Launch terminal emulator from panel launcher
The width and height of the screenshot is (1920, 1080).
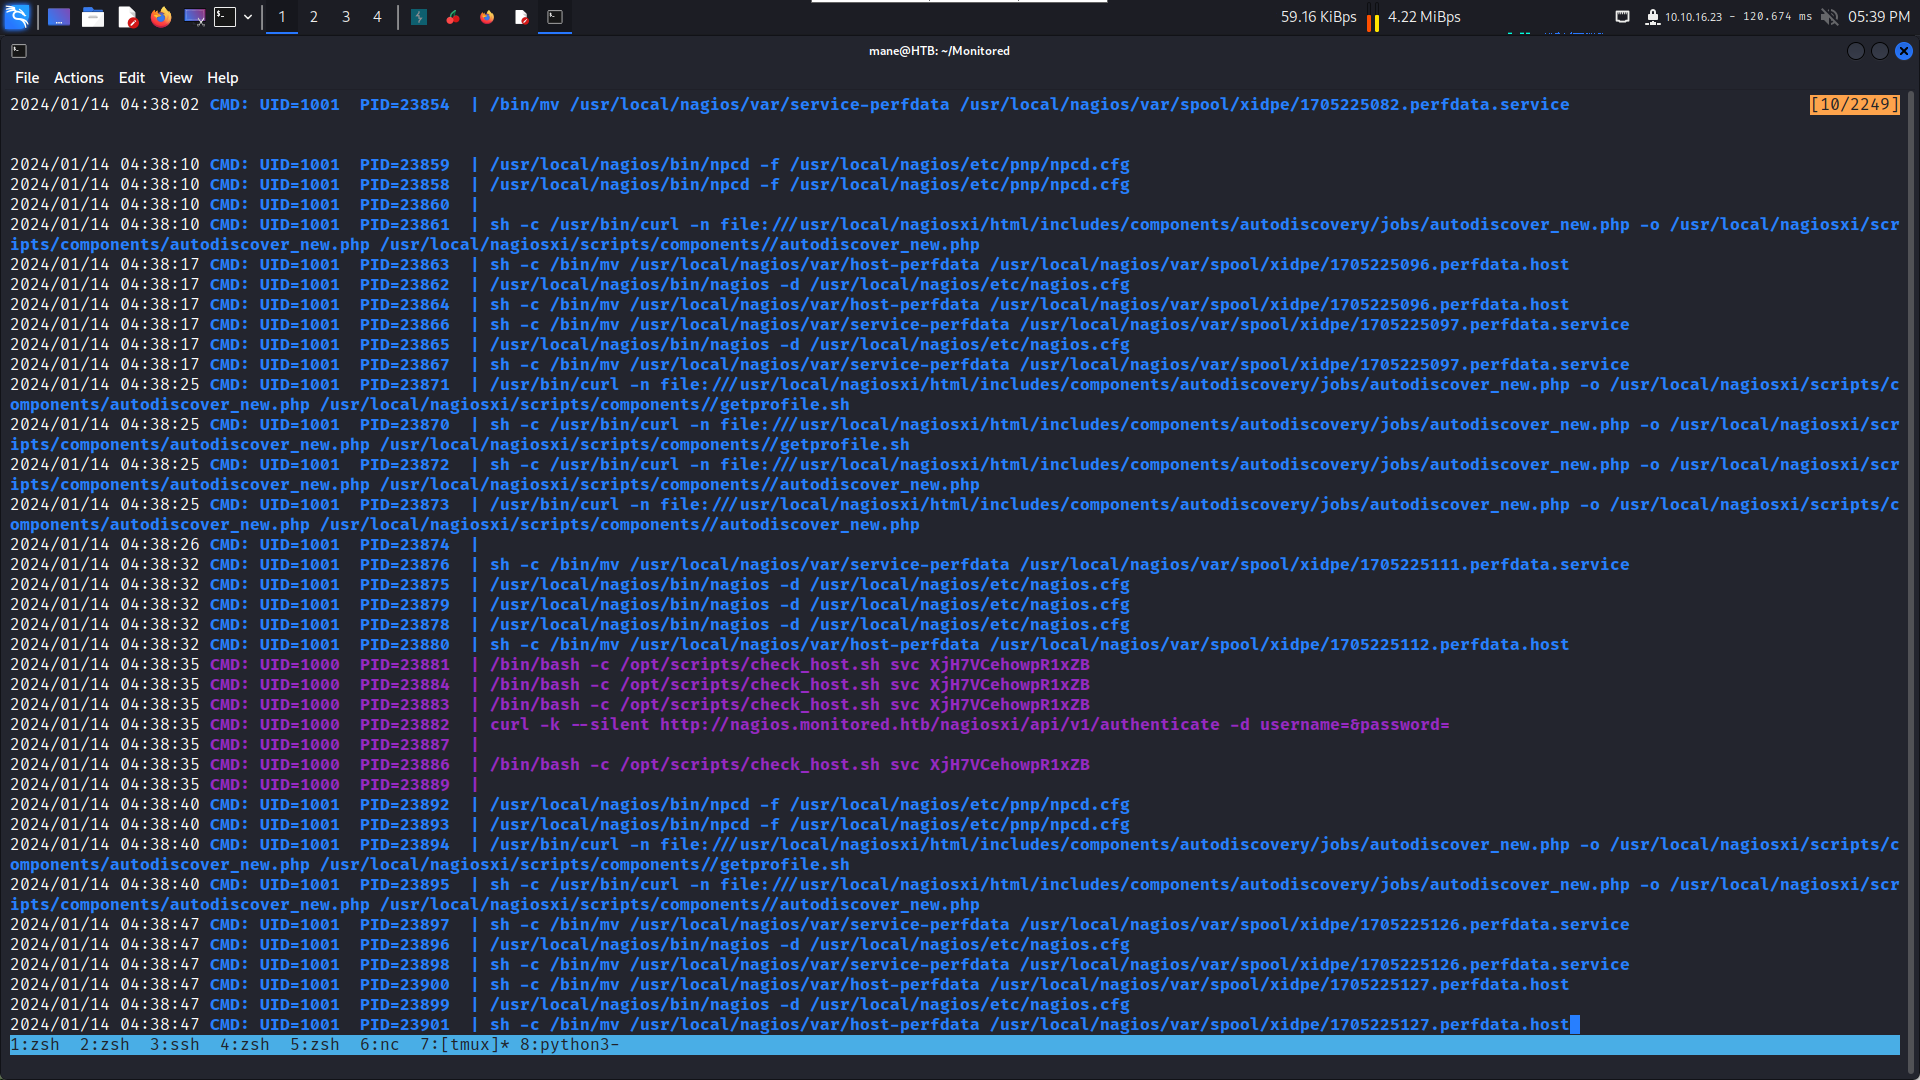point(226,17)
